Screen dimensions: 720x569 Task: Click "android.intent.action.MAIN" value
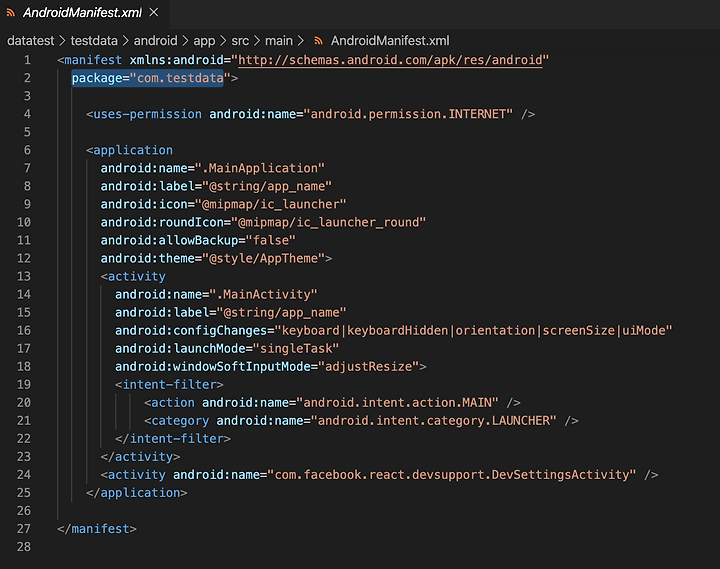click(397, 403)
